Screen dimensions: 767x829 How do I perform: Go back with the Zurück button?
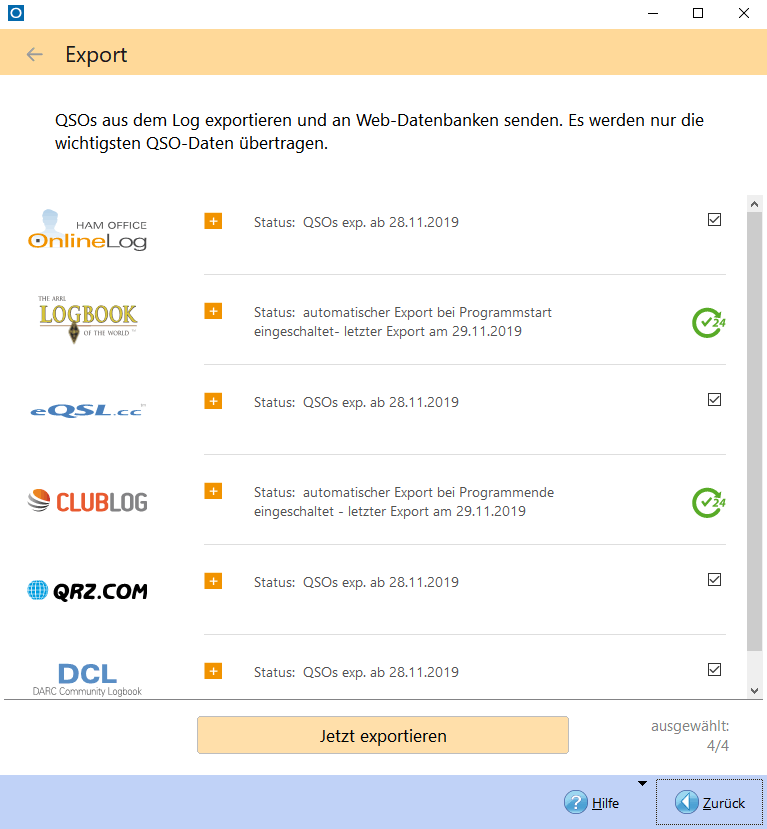click(709, 802)
